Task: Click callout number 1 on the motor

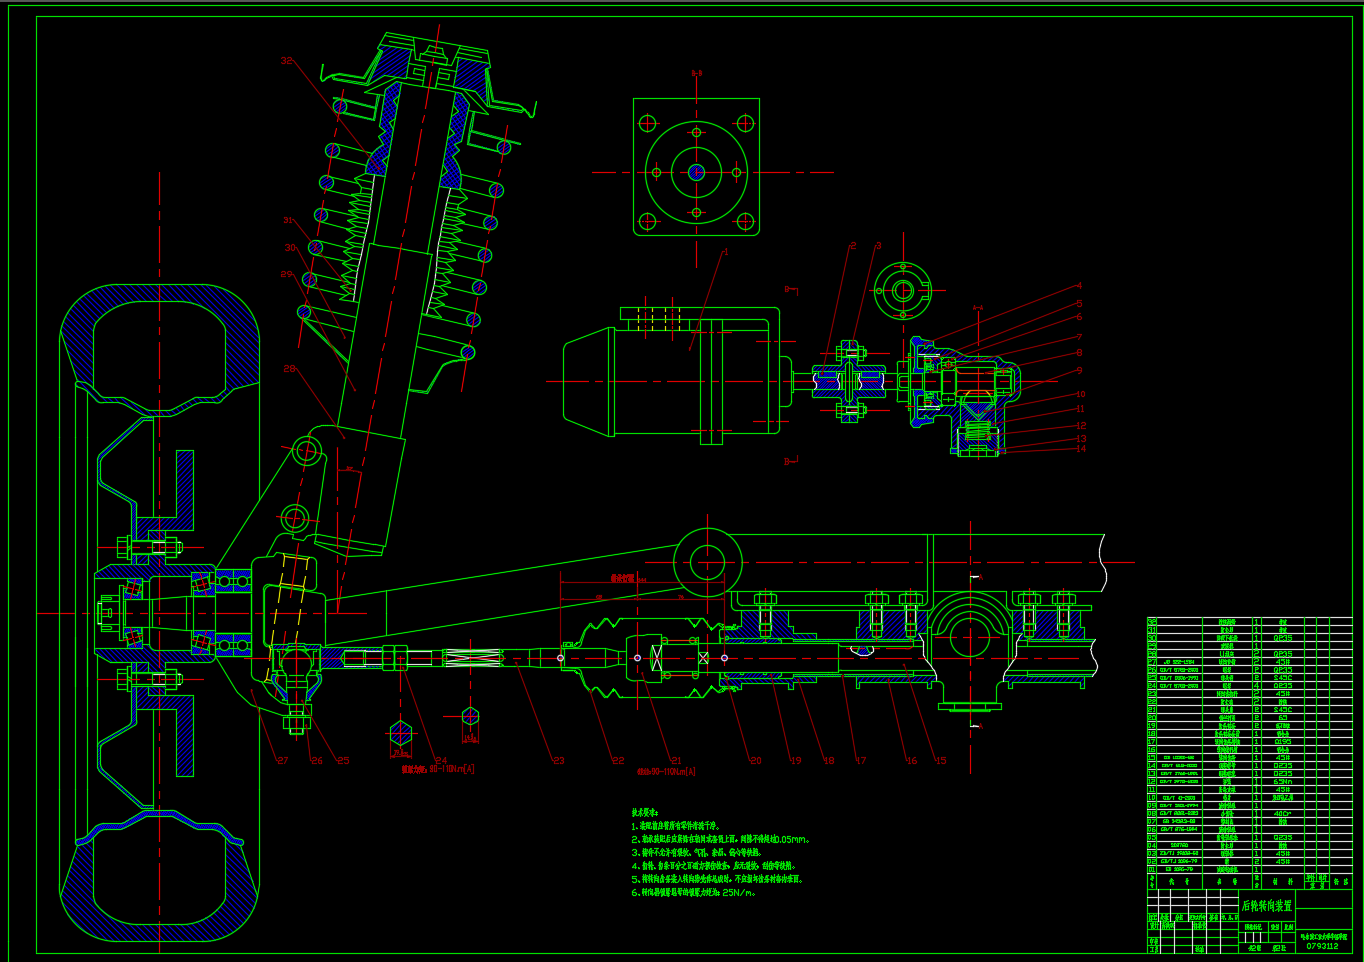Action: 726,252
